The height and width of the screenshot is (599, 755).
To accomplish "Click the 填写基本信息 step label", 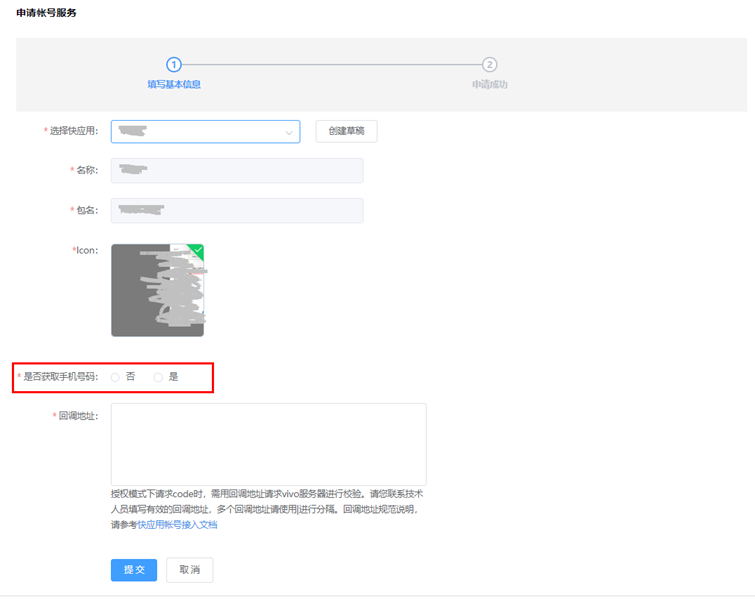I will 174,84.
